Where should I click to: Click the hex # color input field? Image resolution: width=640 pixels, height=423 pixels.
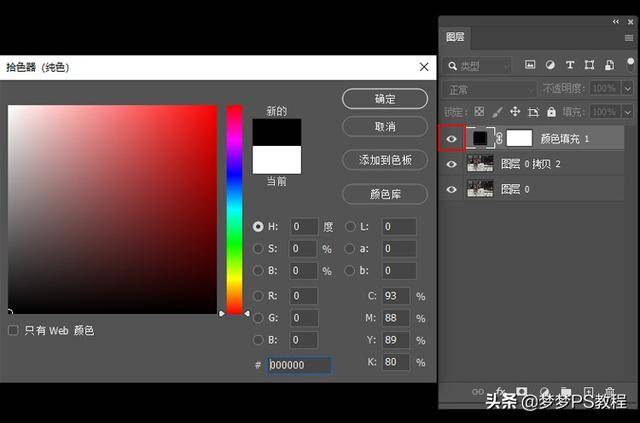tap(299, 365)
